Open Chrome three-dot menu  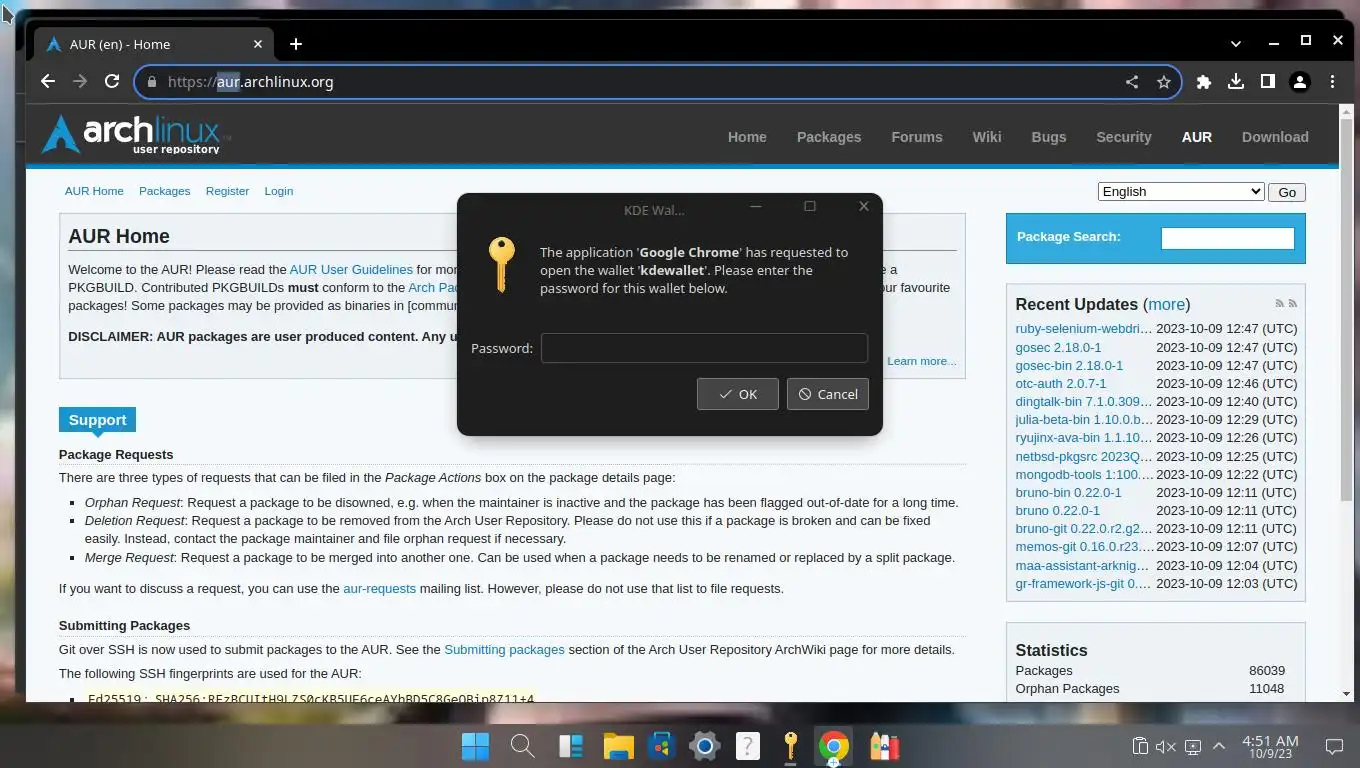point(1332,82)
